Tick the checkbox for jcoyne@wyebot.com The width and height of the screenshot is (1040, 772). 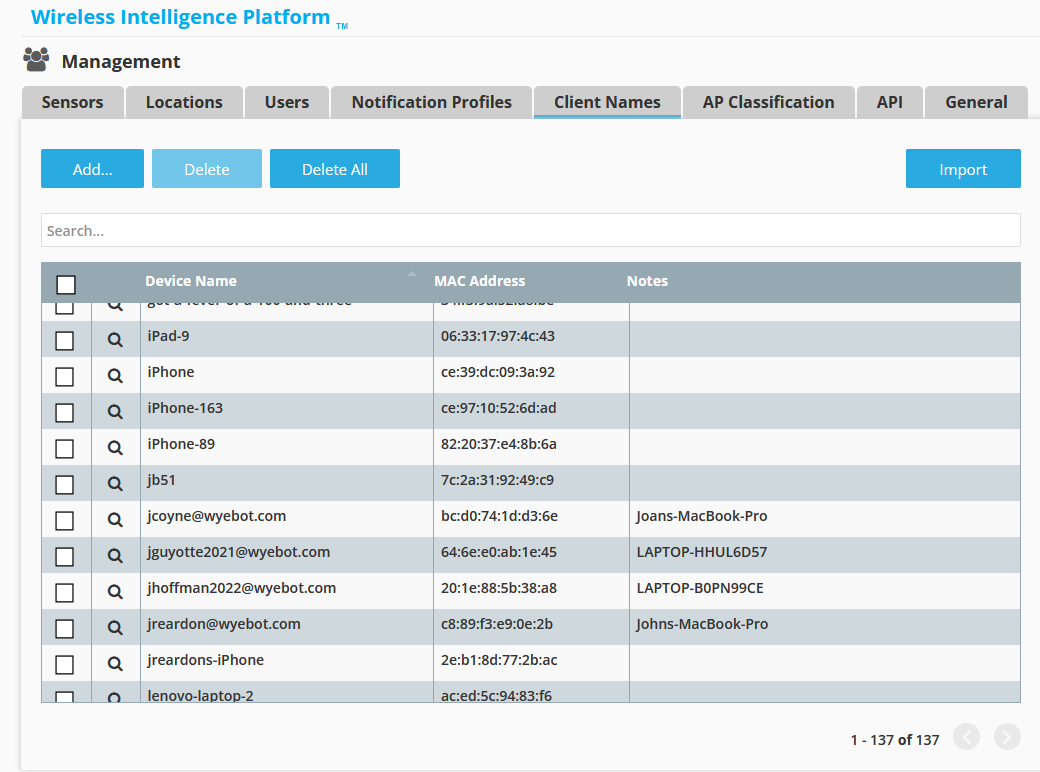pyautogui.click(x=64, y=521)
